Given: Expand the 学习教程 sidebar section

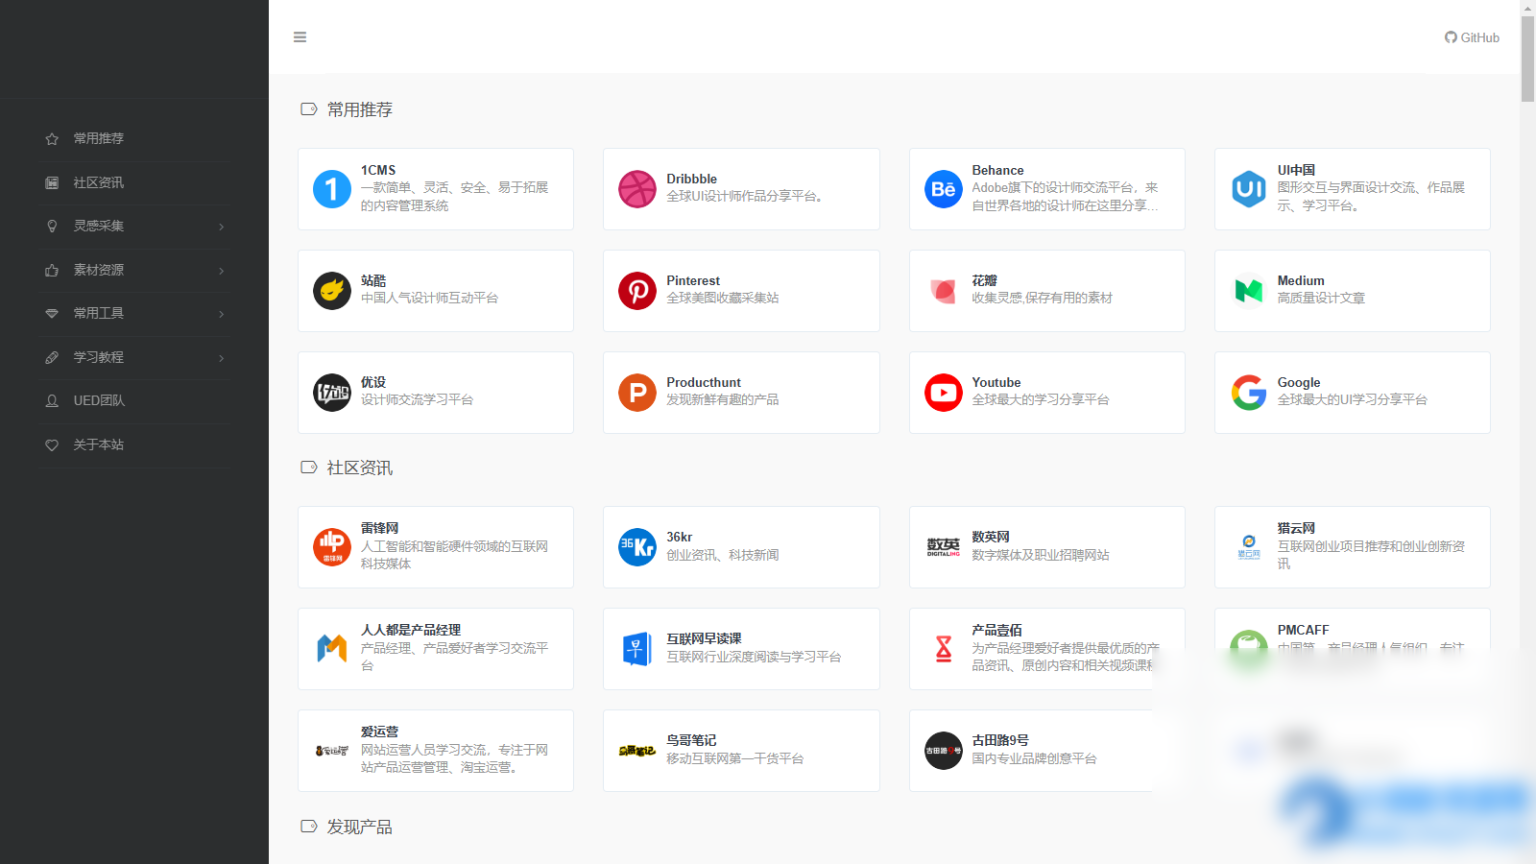Looking at the screenshot, I should point(134,357).
